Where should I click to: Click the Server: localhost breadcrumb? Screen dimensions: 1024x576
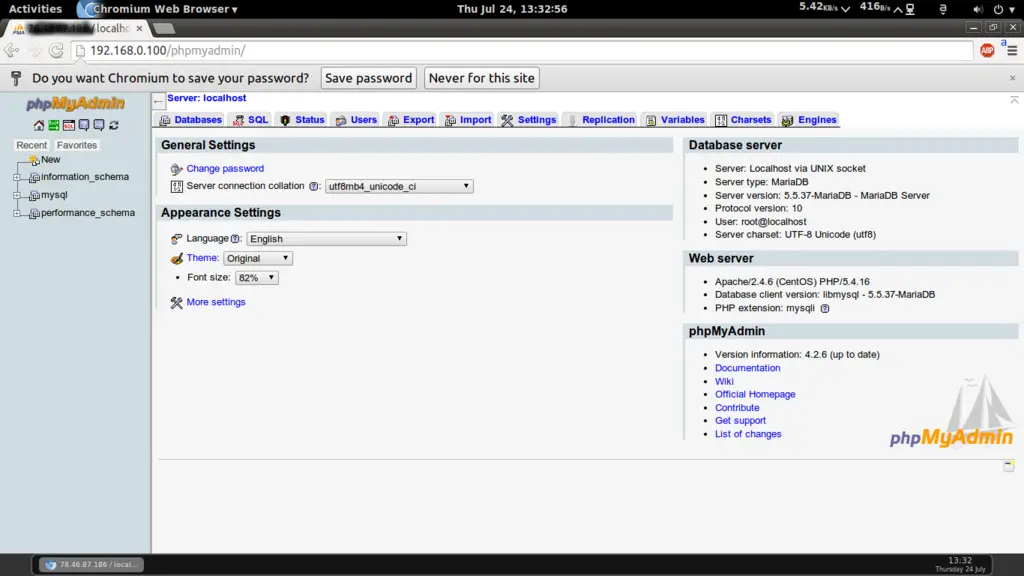click(206, 99)
